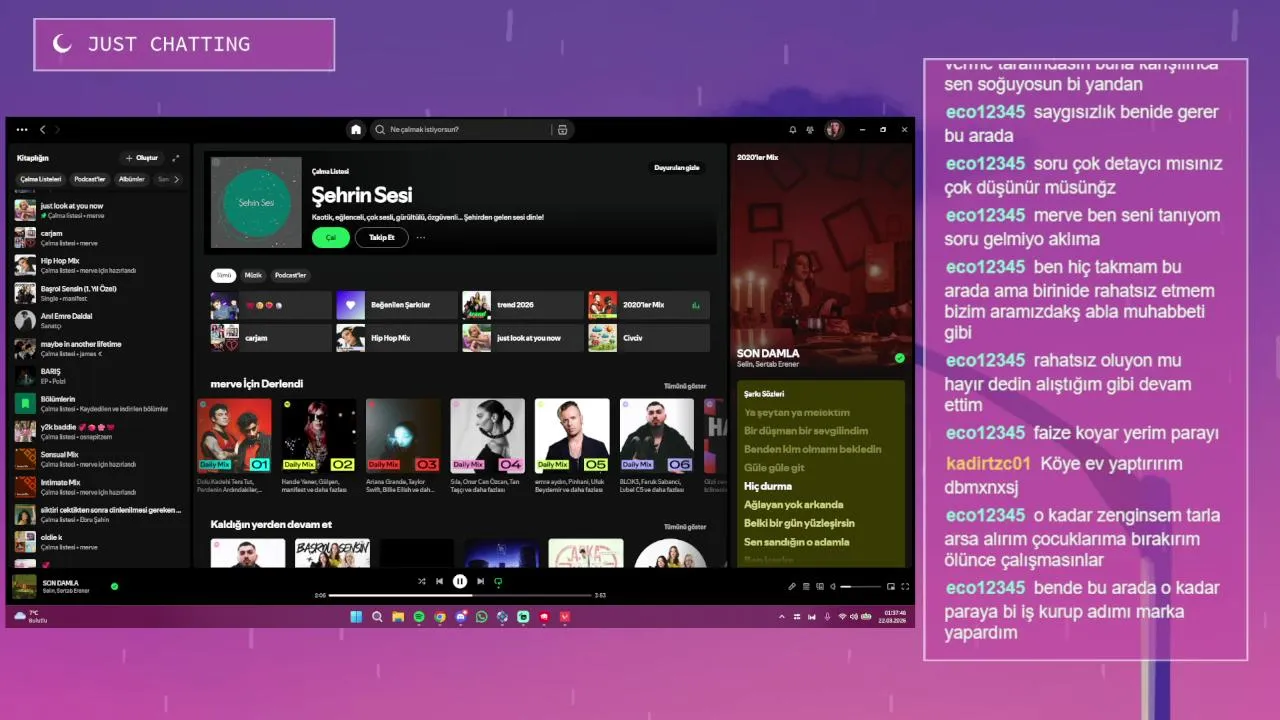Select Albümler filter chip in library

click(132, 179)
